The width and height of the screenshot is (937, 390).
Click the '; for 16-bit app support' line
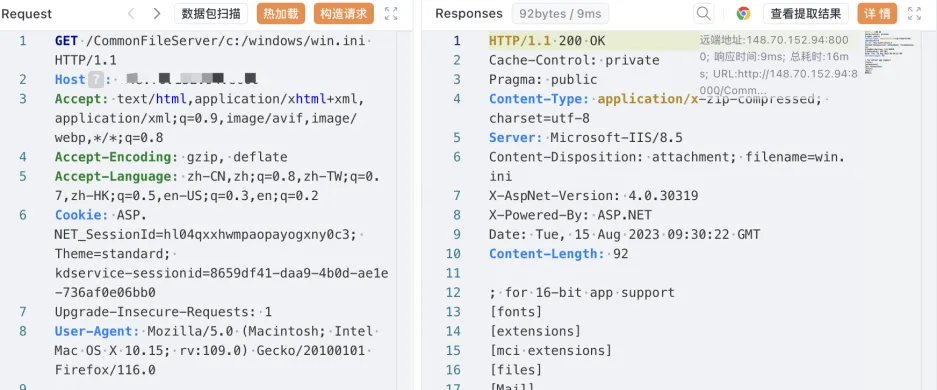[581, 293]
